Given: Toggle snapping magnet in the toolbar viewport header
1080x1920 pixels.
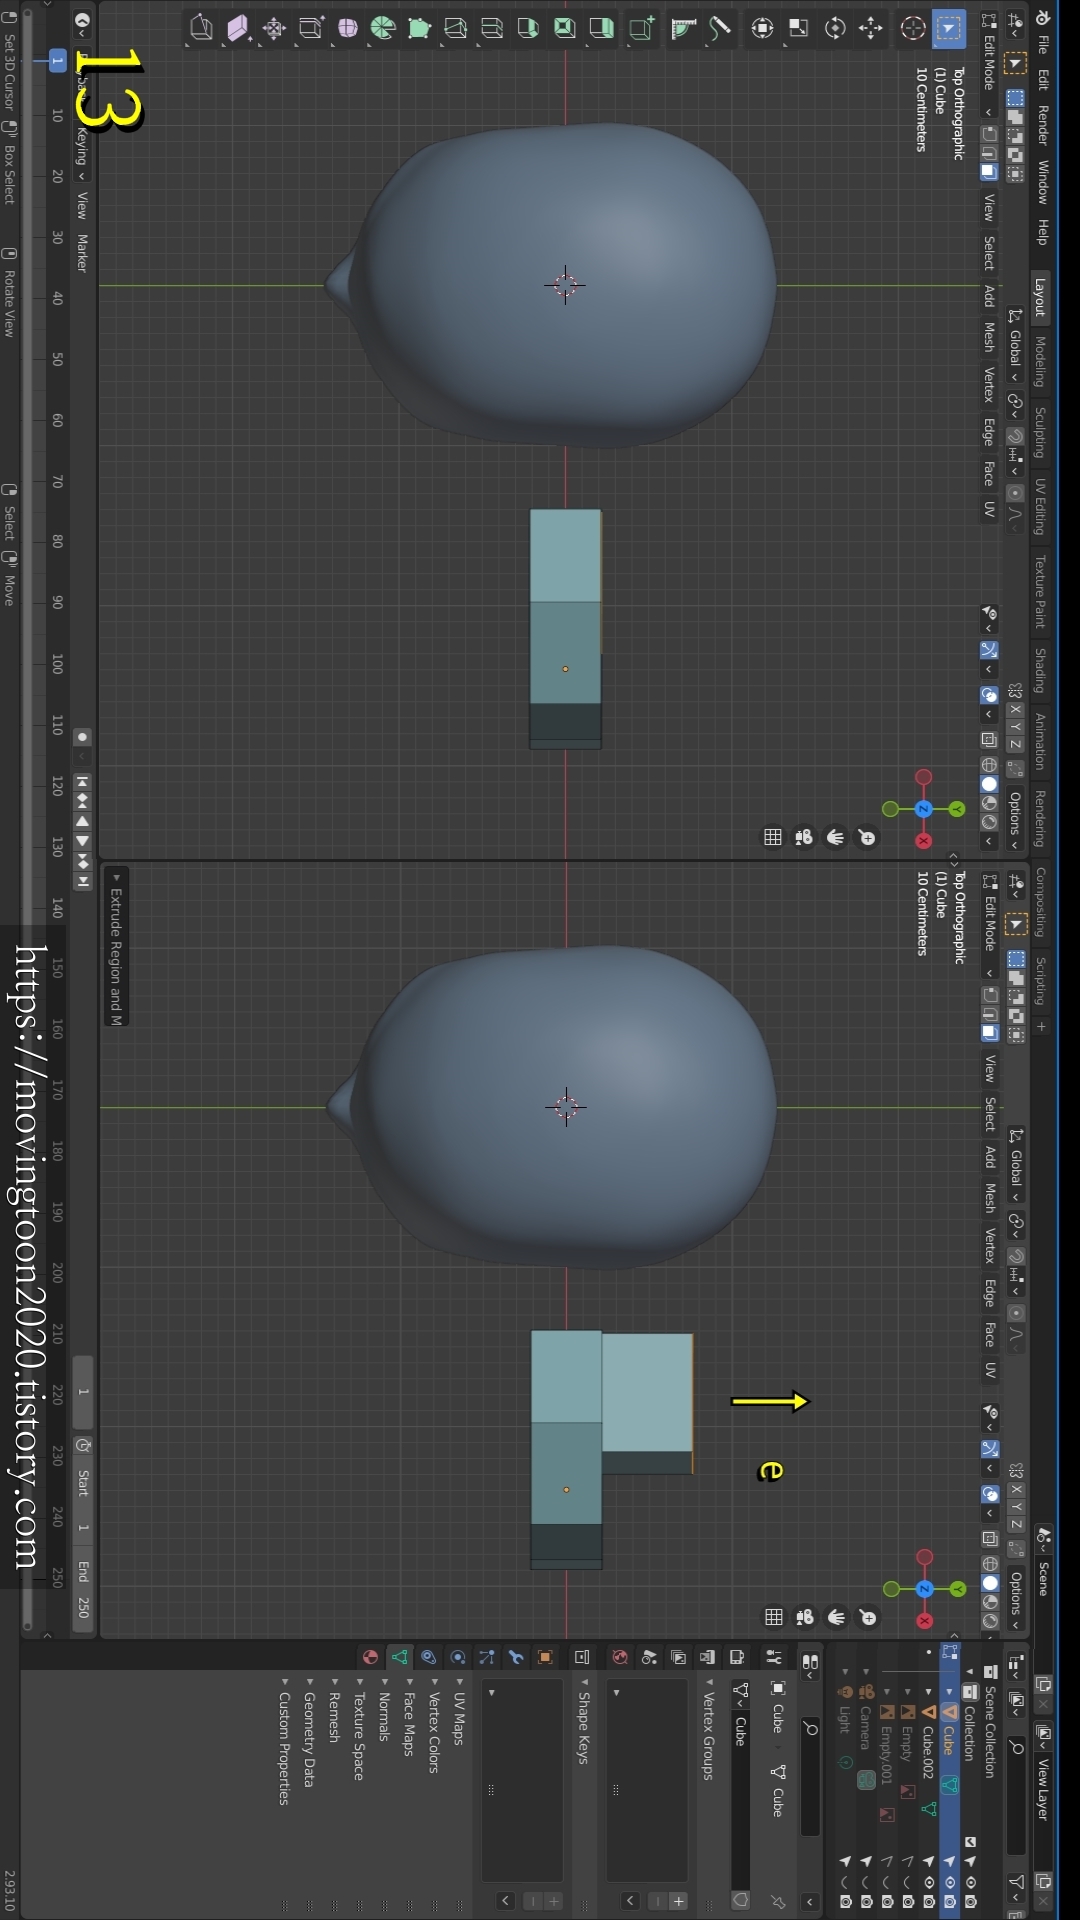Looking at the screenshot, I should [1015, 436].
